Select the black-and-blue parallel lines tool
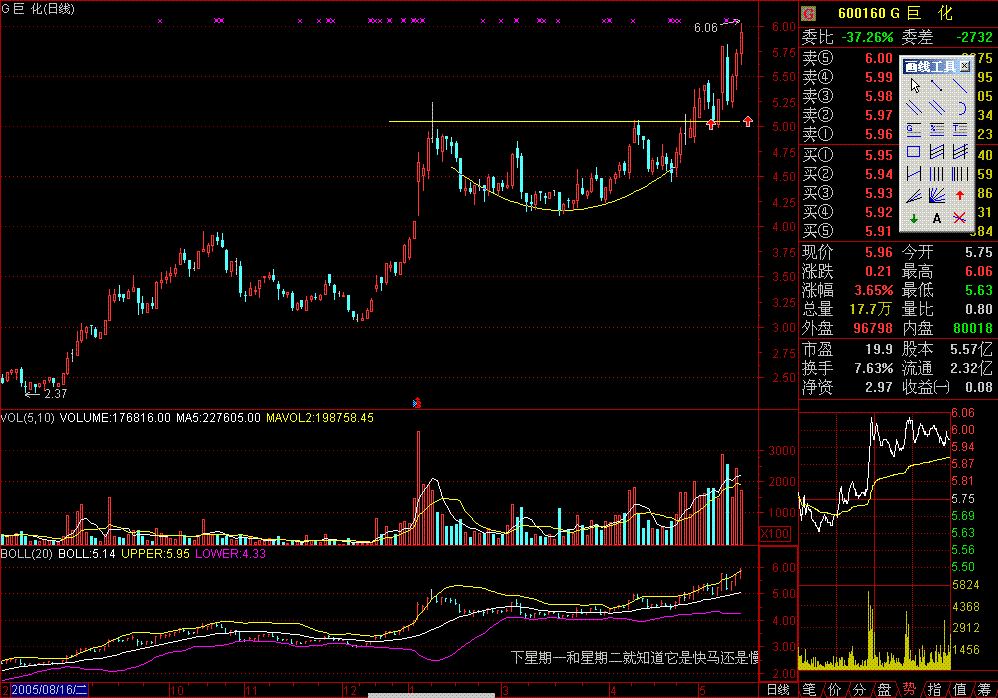 (915, 108)
